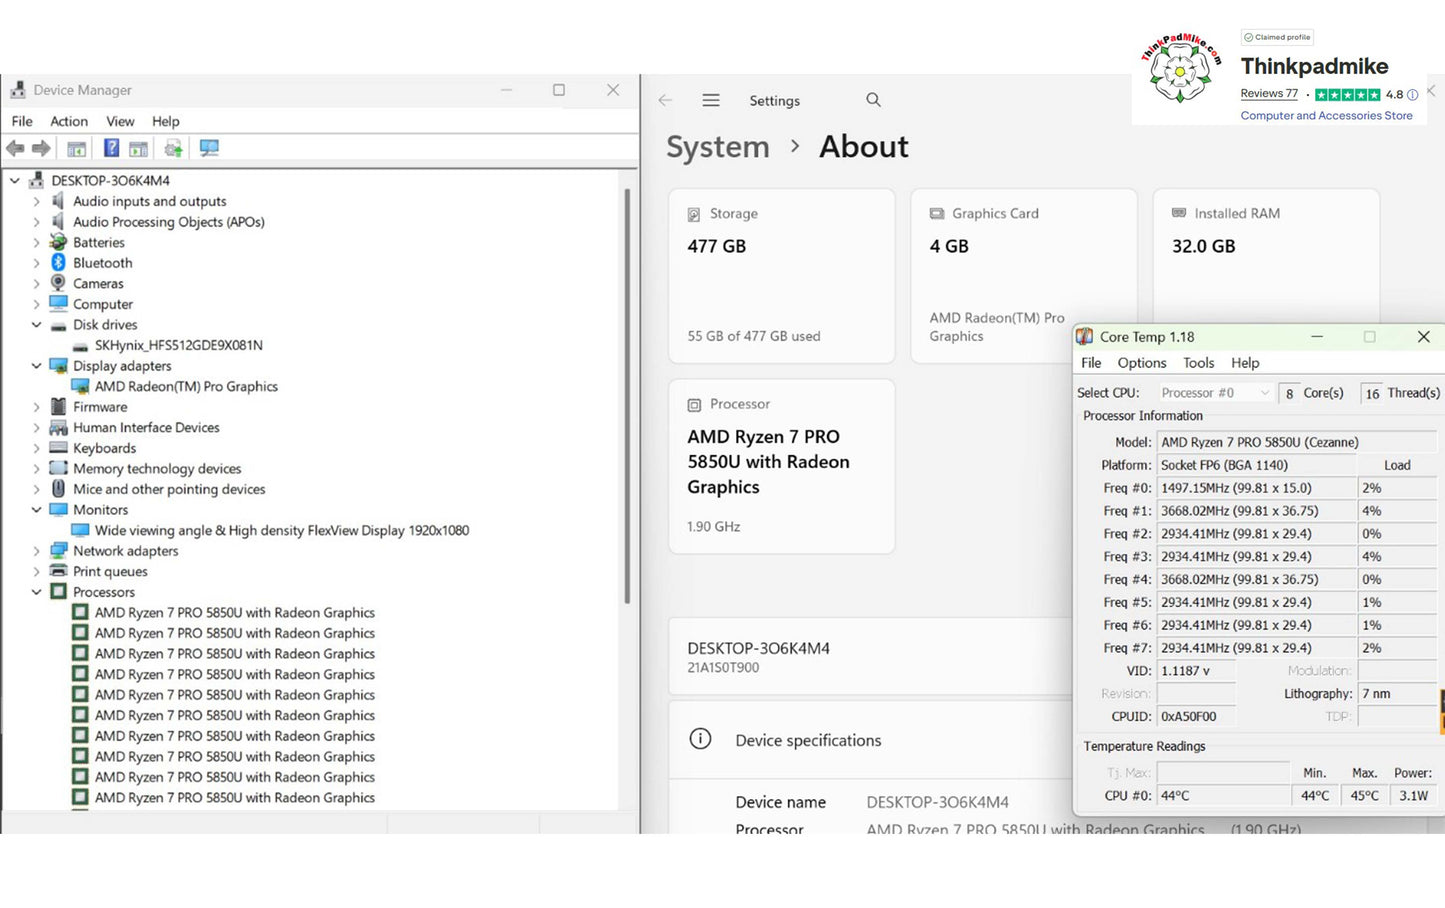
Task: Click the Device Manager vertical scrollbar
Action: click(627, 400)
